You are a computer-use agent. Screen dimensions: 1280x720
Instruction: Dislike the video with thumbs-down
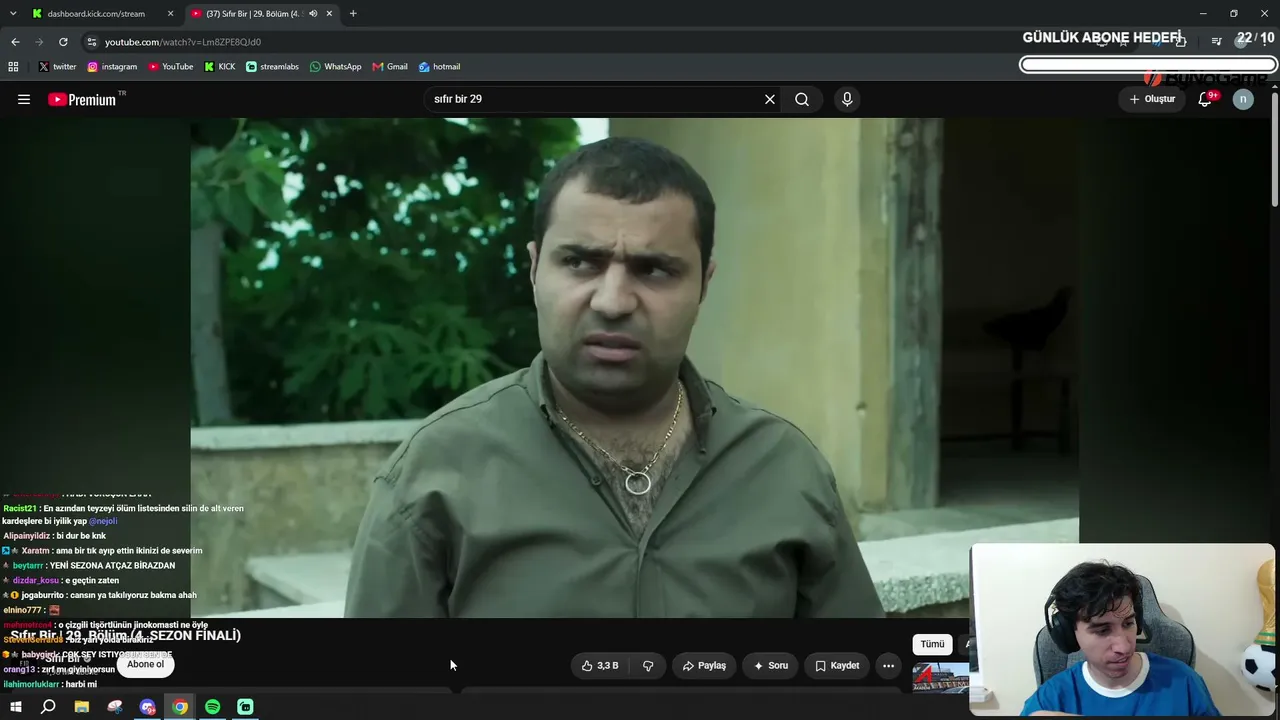(x=648, y=665)
